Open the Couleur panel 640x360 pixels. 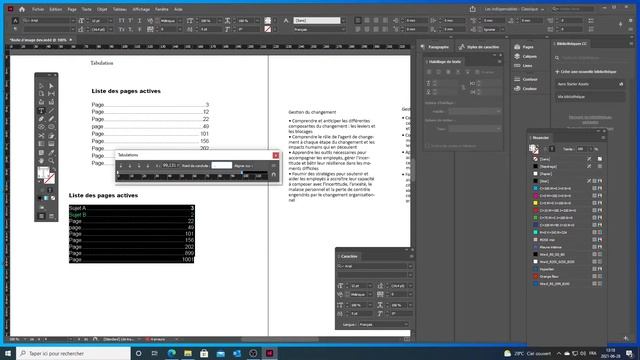(527, 89)
